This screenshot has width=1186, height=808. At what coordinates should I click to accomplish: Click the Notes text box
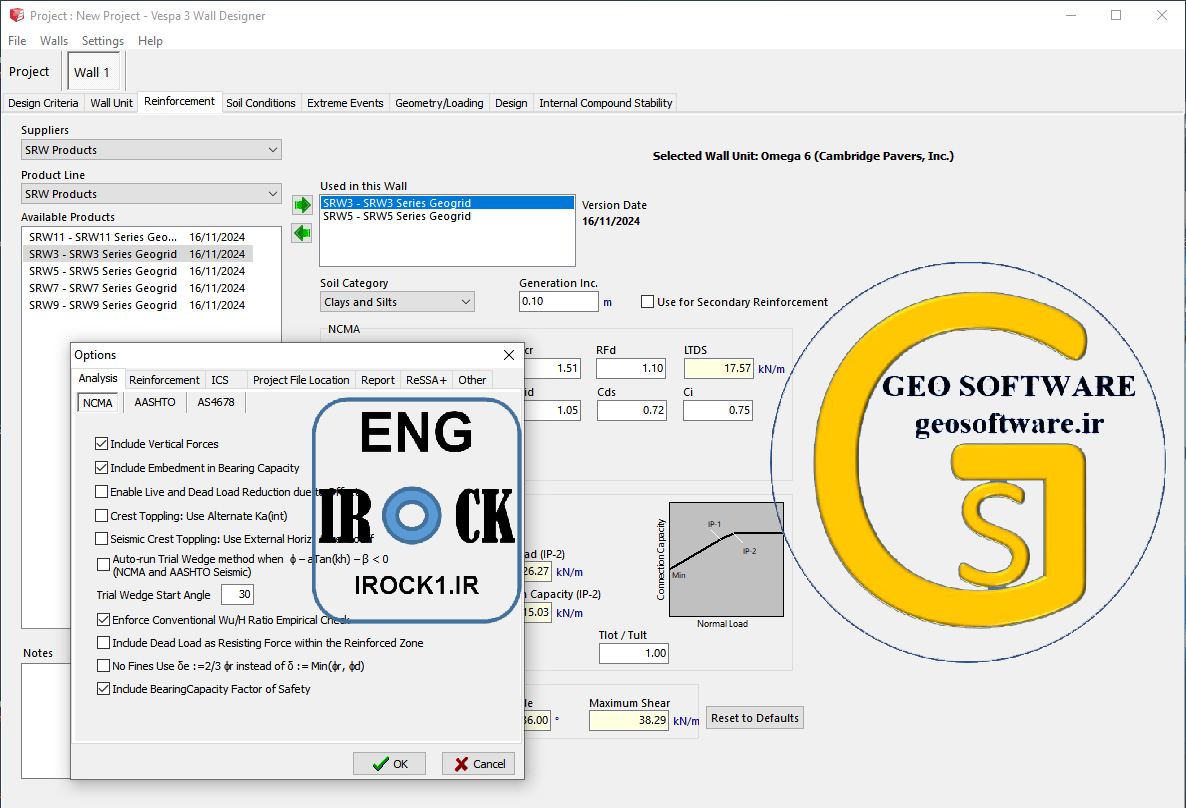click(x=46, y=721)
